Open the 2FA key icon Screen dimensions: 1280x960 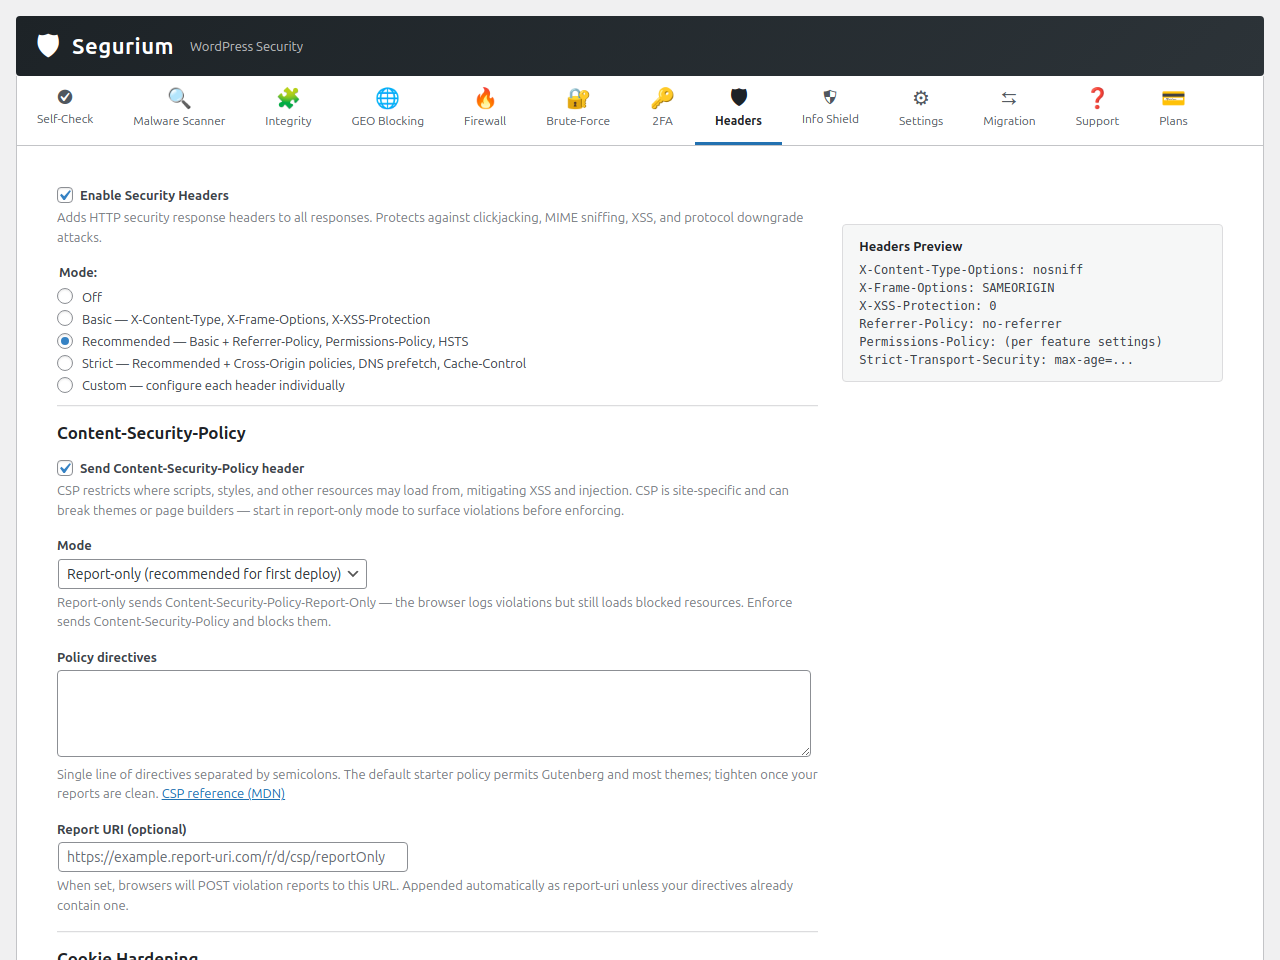point(662,98)
